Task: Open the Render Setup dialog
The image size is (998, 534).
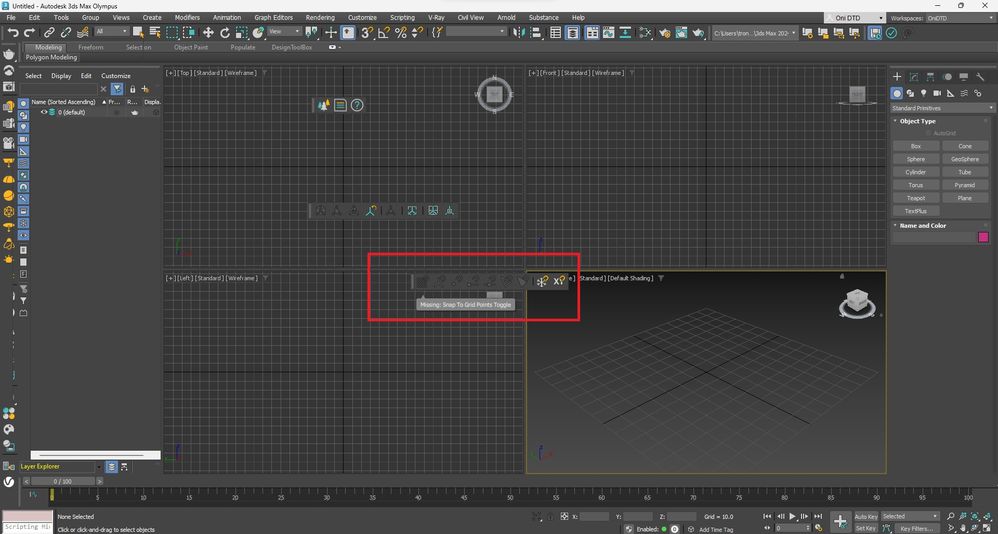Action: tap(665, 32)
